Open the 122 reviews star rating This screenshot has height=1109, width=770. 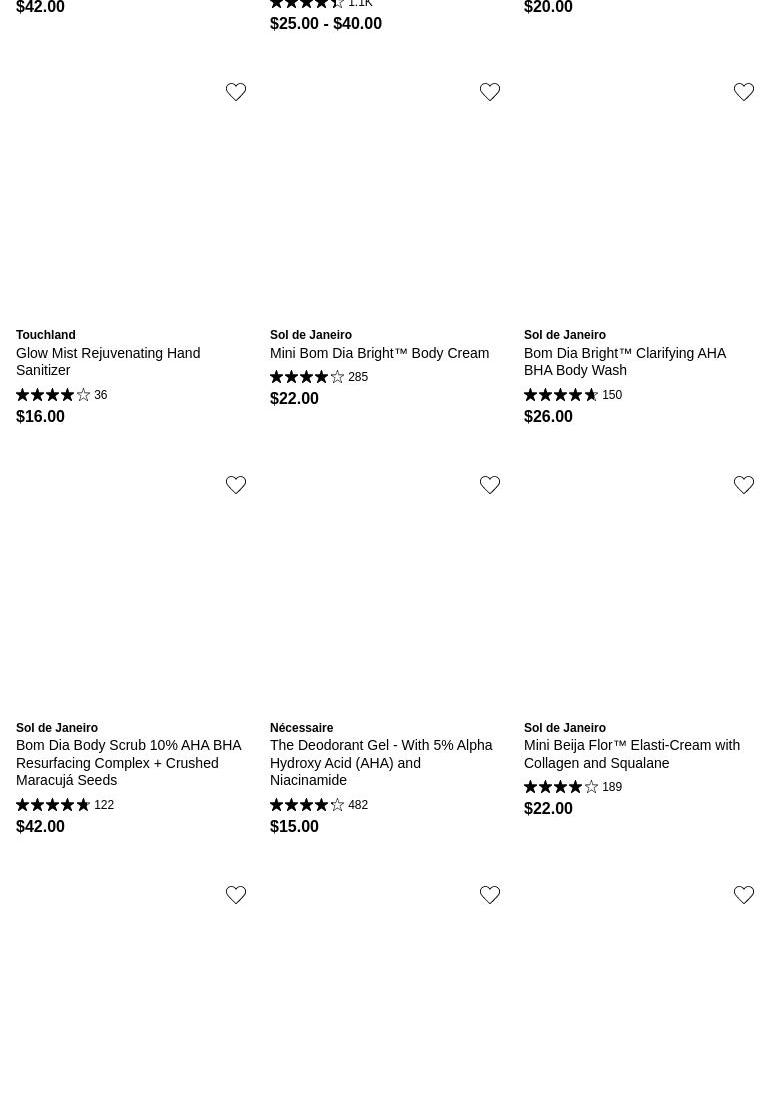(64, 805)
